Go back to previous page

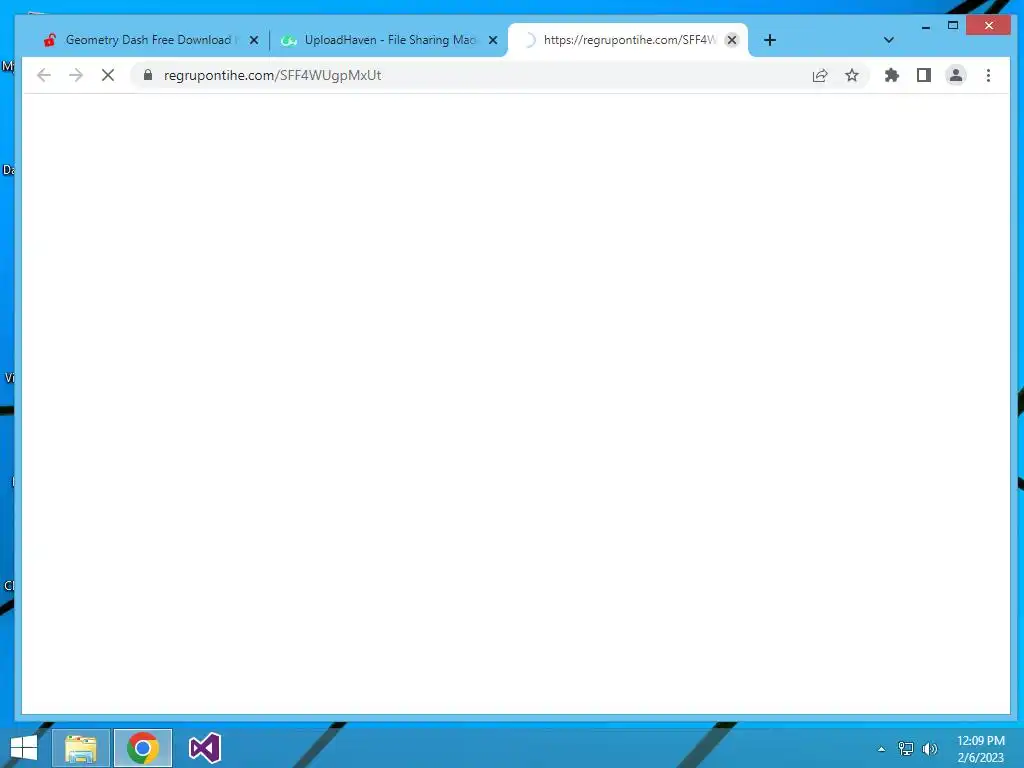coord(44,75)
